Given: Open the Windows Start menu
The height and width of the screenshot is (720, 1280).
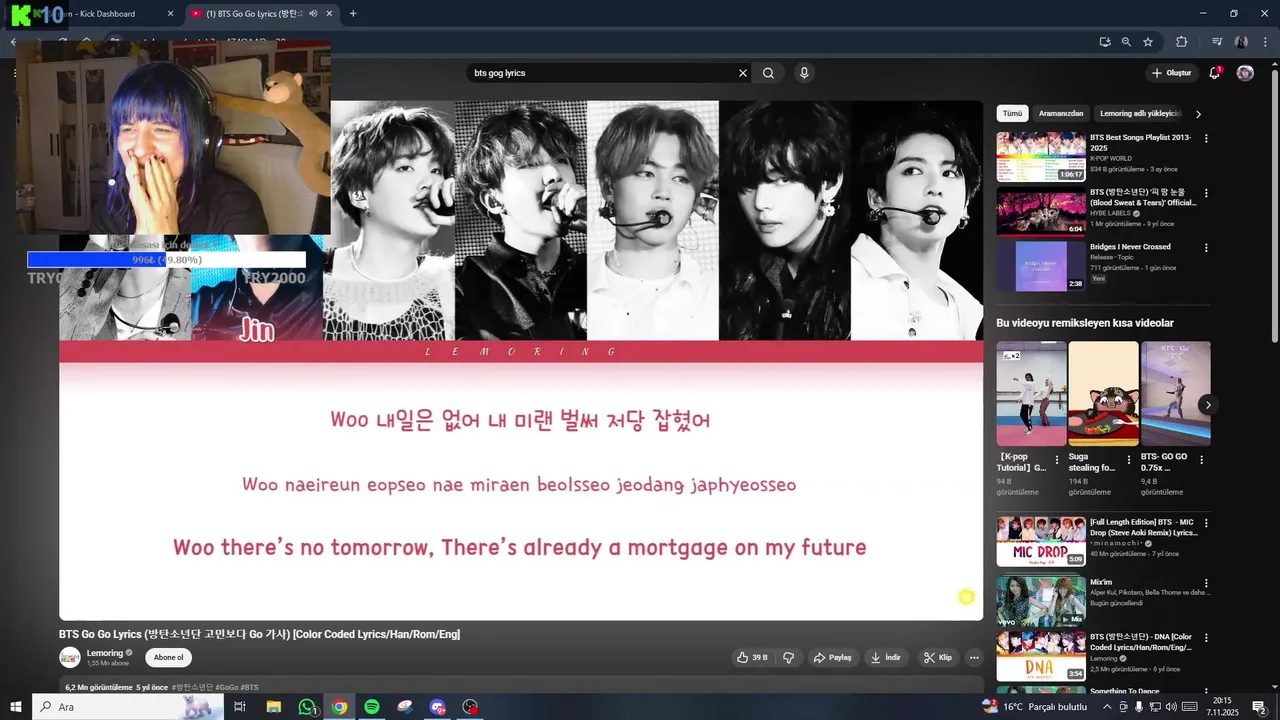Looking at the screenshot, I should pos(15,707).
